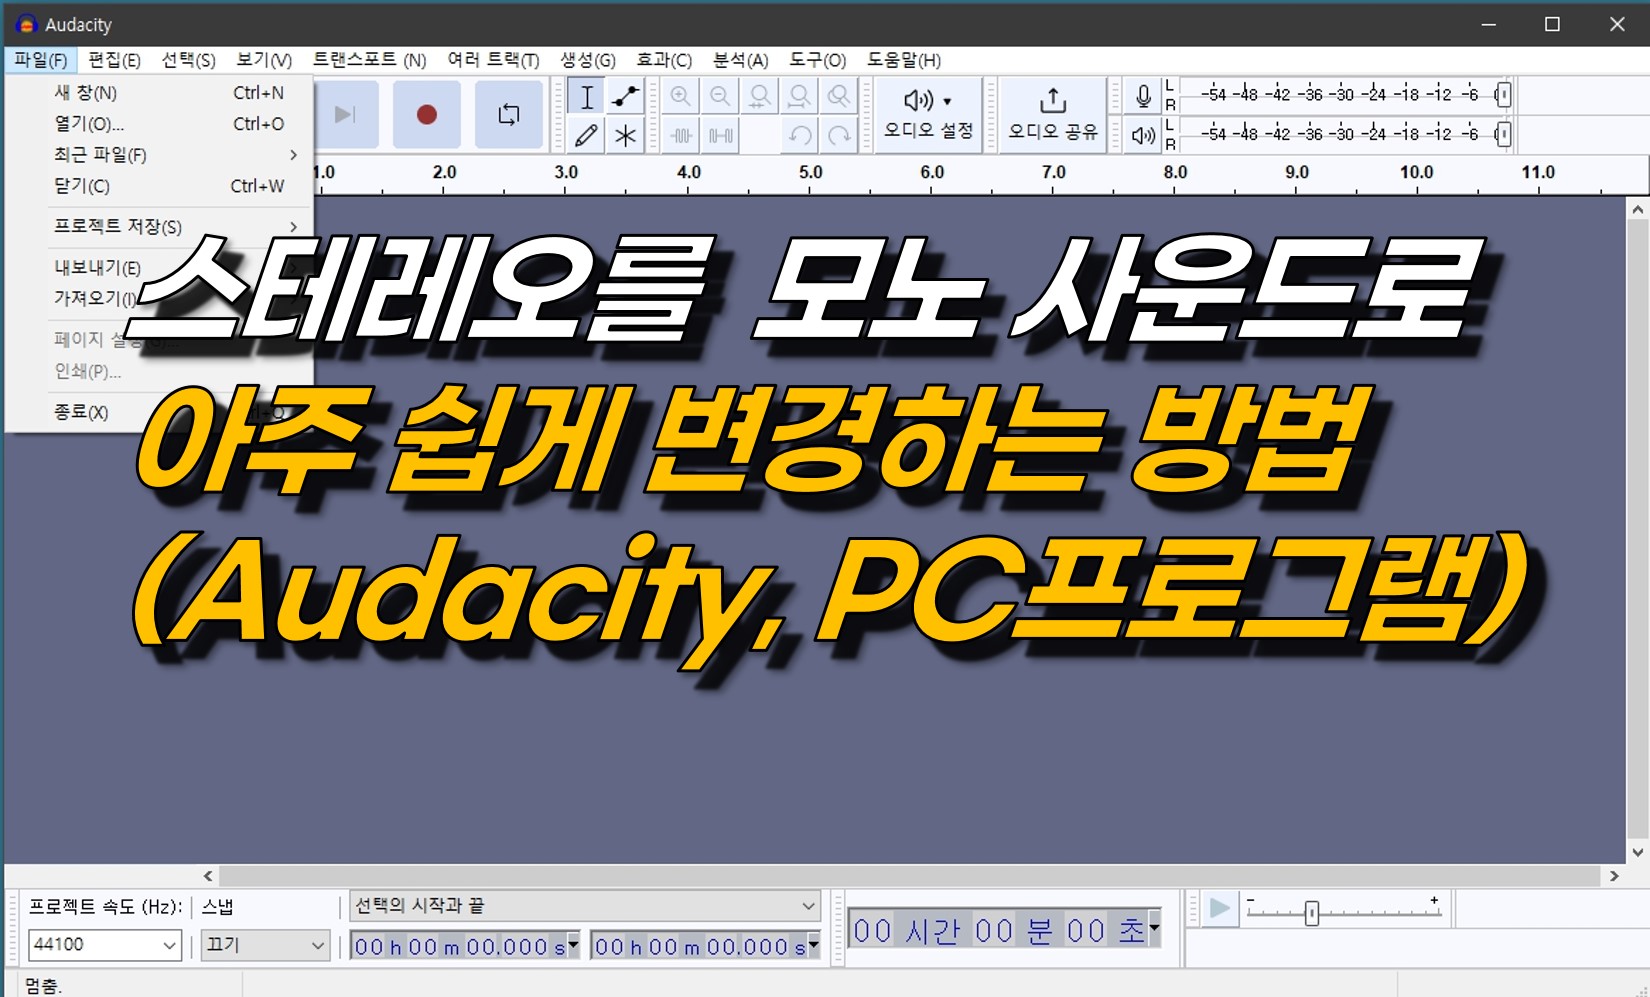Open selection end time format arrow
Viewport: 1650px width, 997px height.
pos(813,945)
